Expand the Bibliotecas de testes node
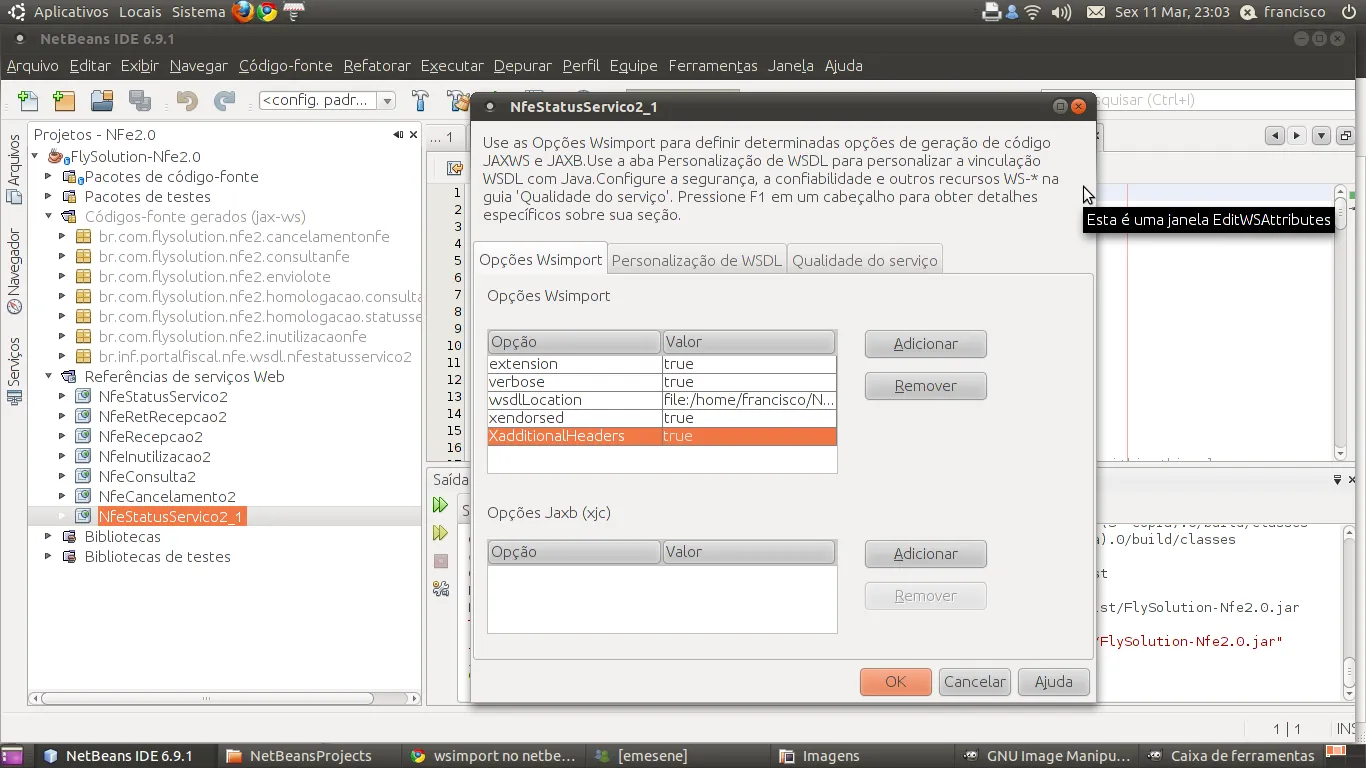 pyautogui.click(x=49, y=556)
